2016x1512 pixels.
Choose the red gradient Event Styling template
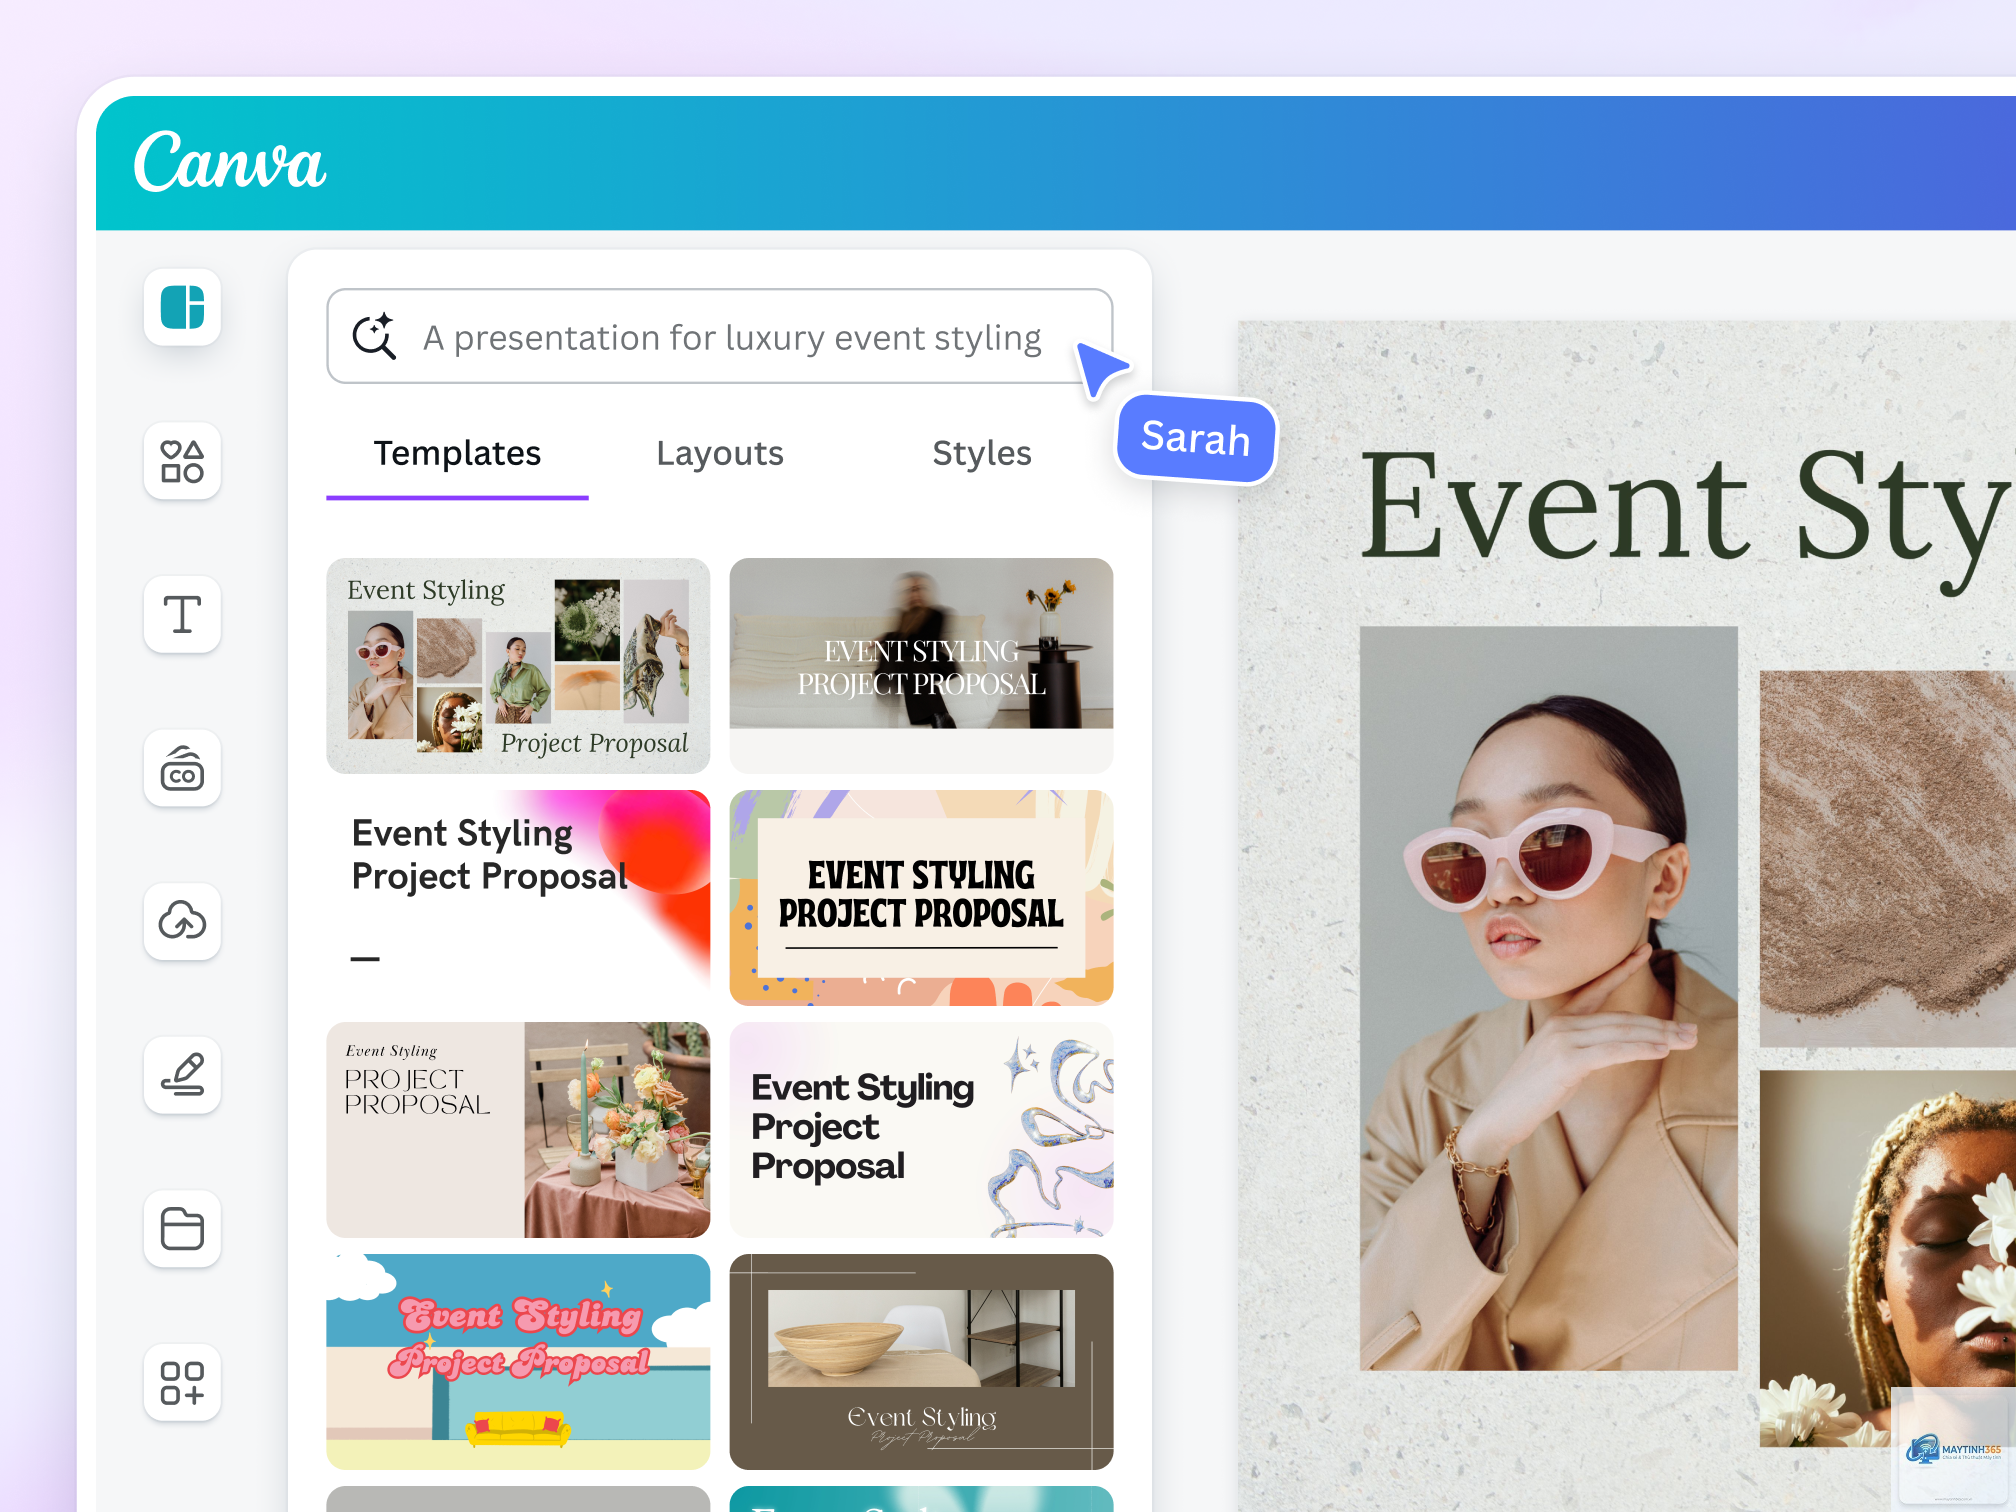pyautogui.click(x=518, y=898)
